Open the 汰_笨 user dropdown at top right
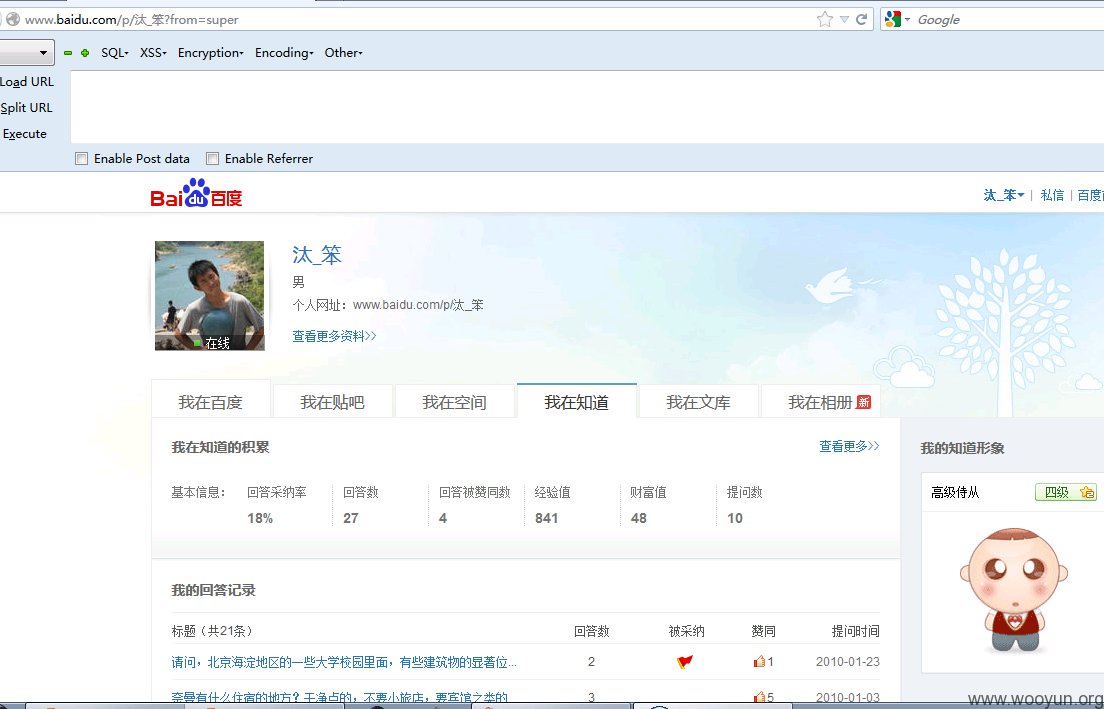 tap(1003, 195)
